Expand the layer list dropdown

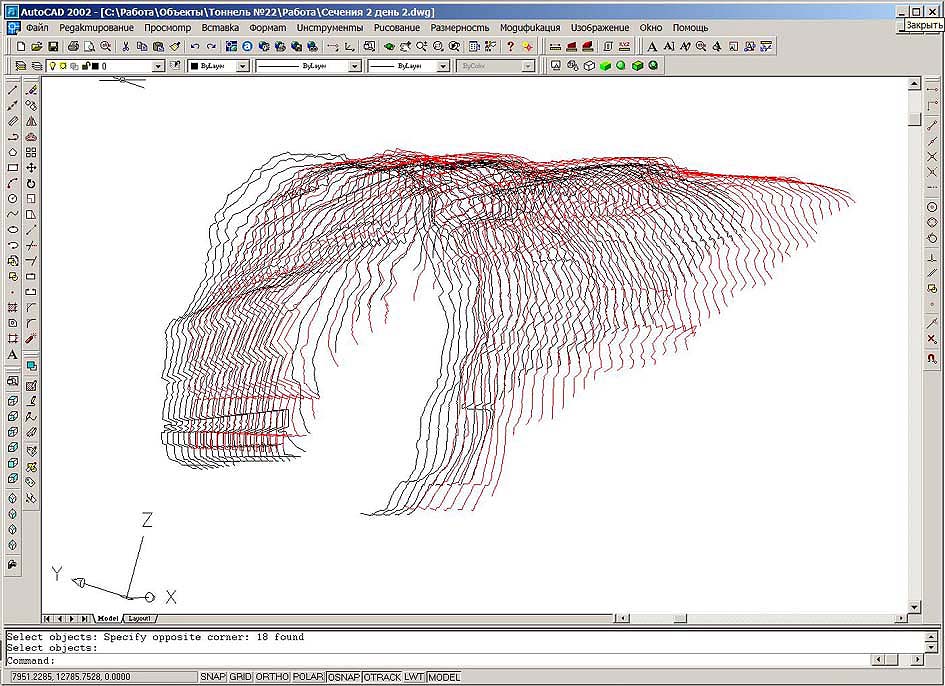[x=158, y=66]
